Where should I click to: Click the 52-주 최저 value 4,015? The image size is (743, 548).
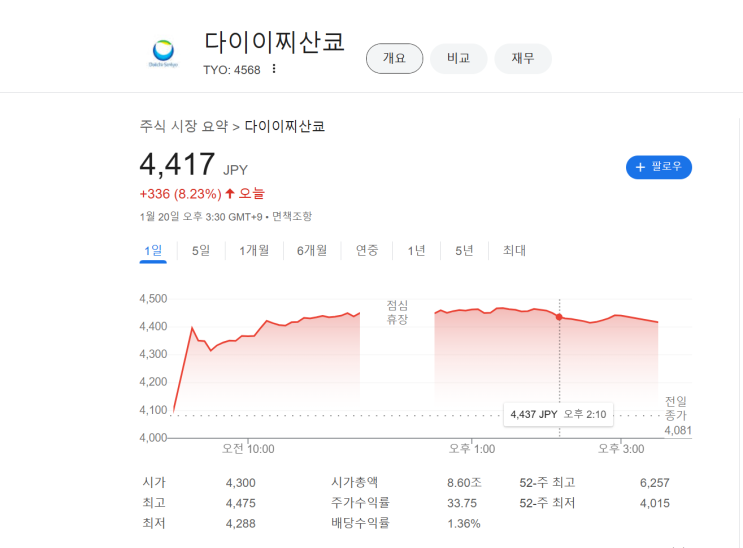point(654,503)
